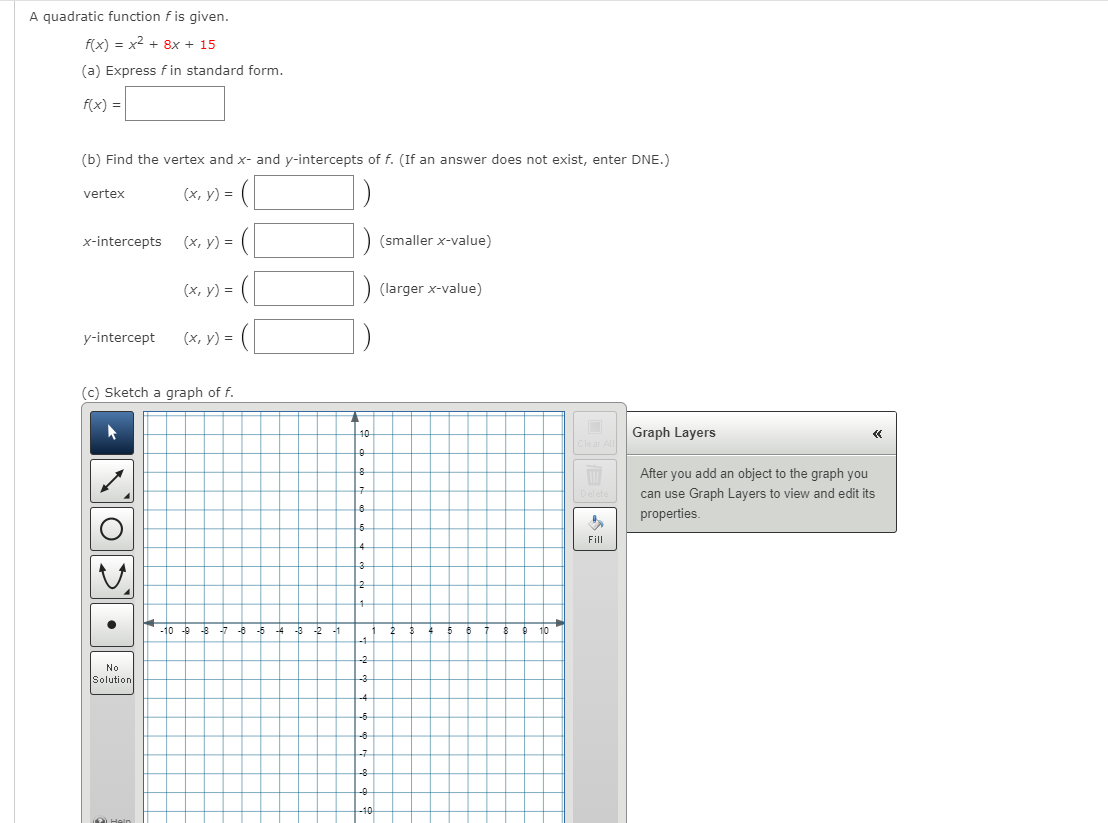
Task: Select the smaller x-value intercept answer box
Action: pyautogui.click(x=303, y=240)
